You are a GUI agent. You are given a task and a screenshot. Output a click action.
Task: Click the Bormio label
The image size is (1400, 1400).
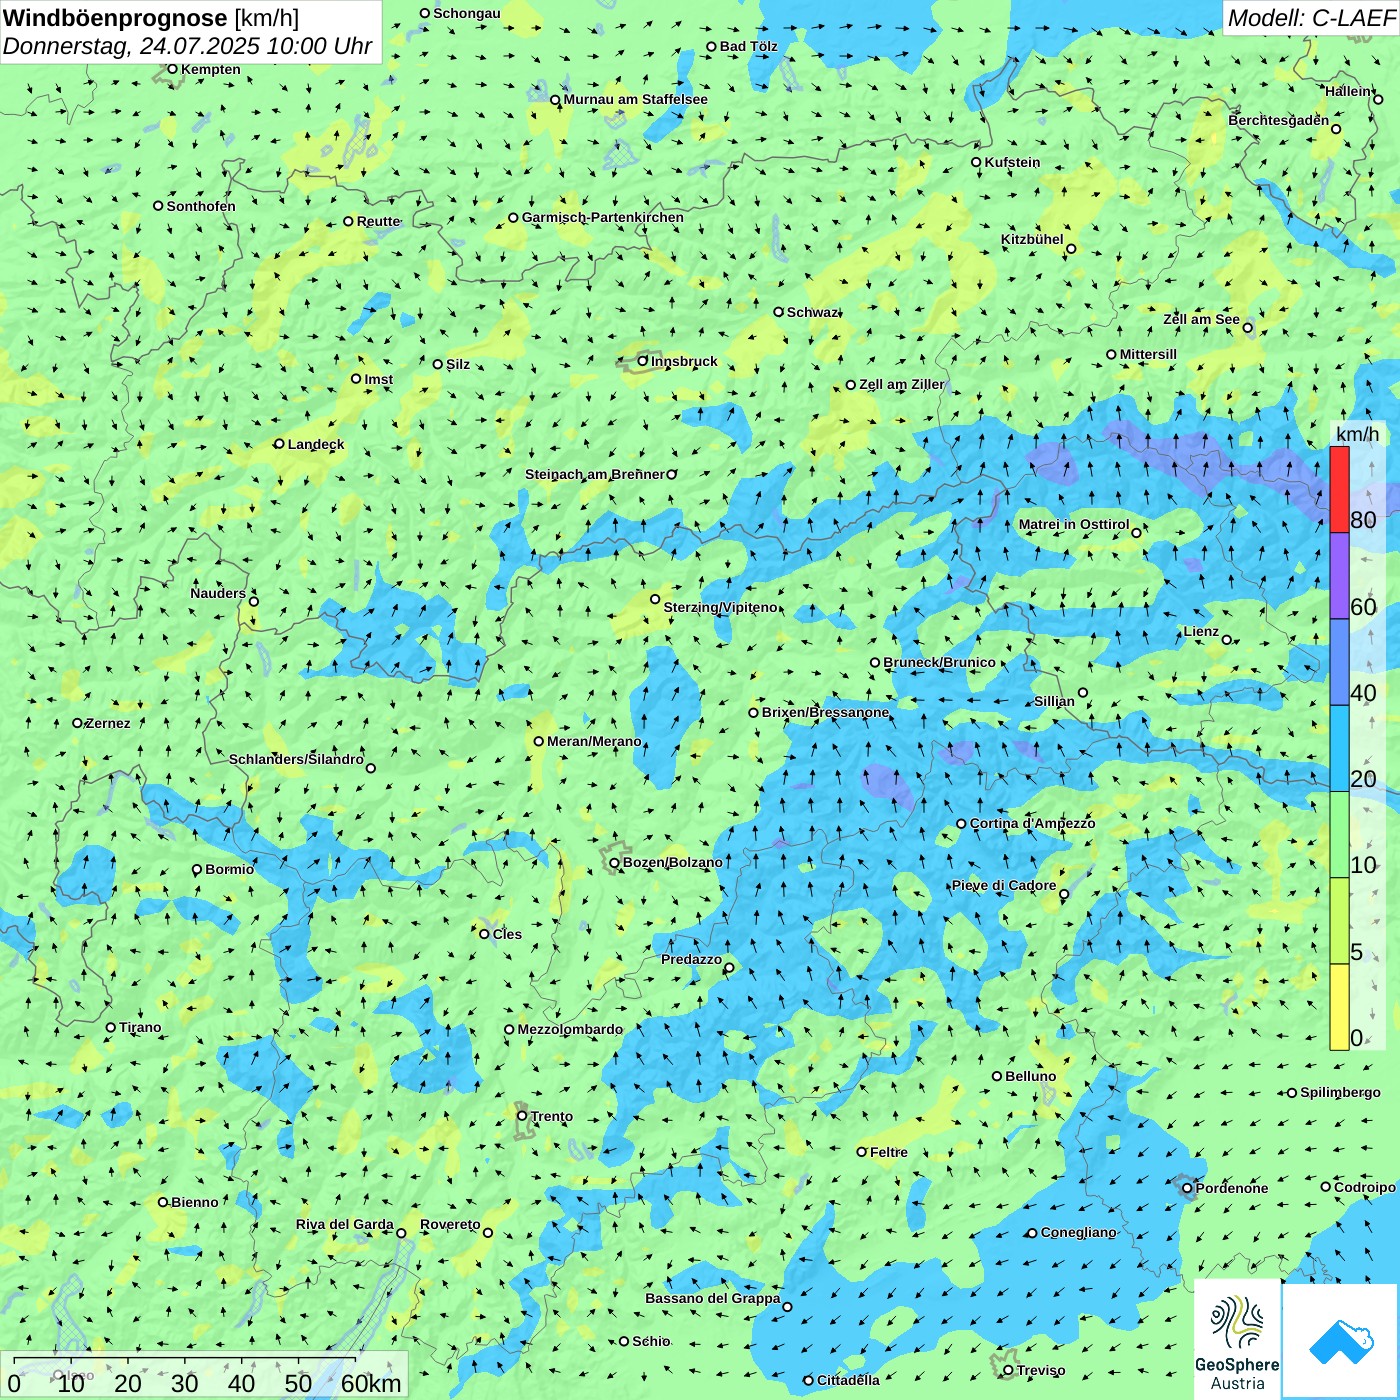tap(230, 869)
